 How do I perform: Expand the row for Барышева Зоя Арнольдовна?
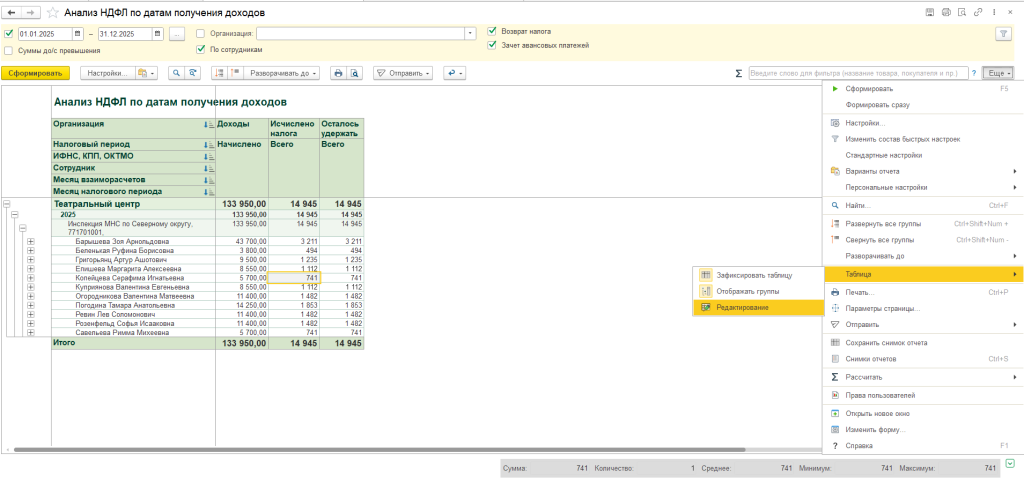point(31,241)
